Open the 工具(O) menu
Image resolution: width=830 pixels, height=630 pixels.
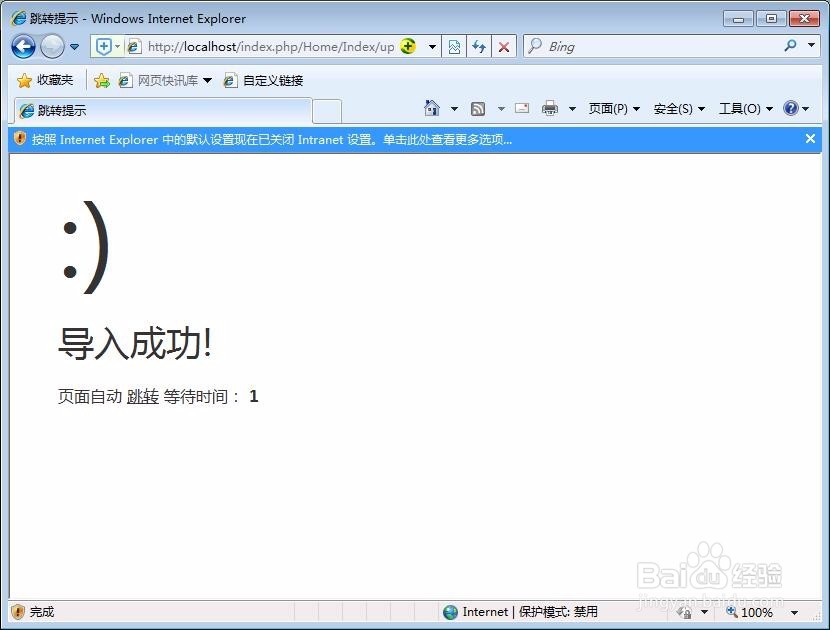pos(745,108)
